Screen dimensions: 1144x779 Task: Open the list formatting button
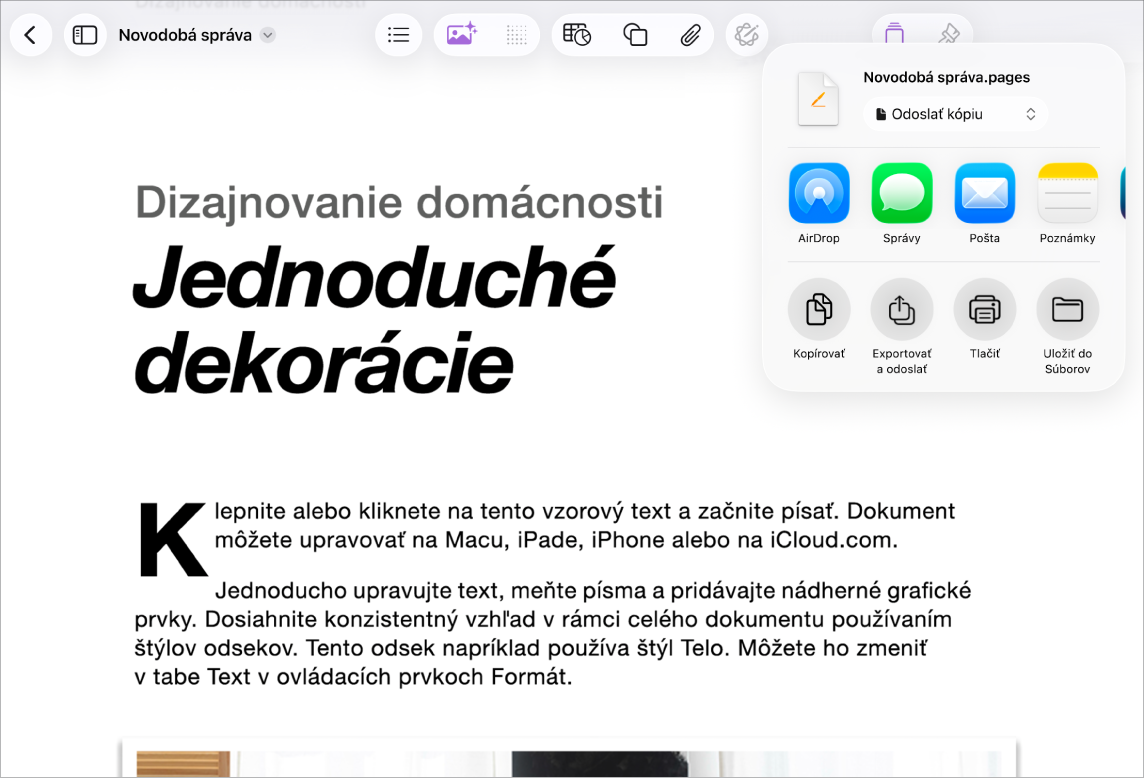398,35
